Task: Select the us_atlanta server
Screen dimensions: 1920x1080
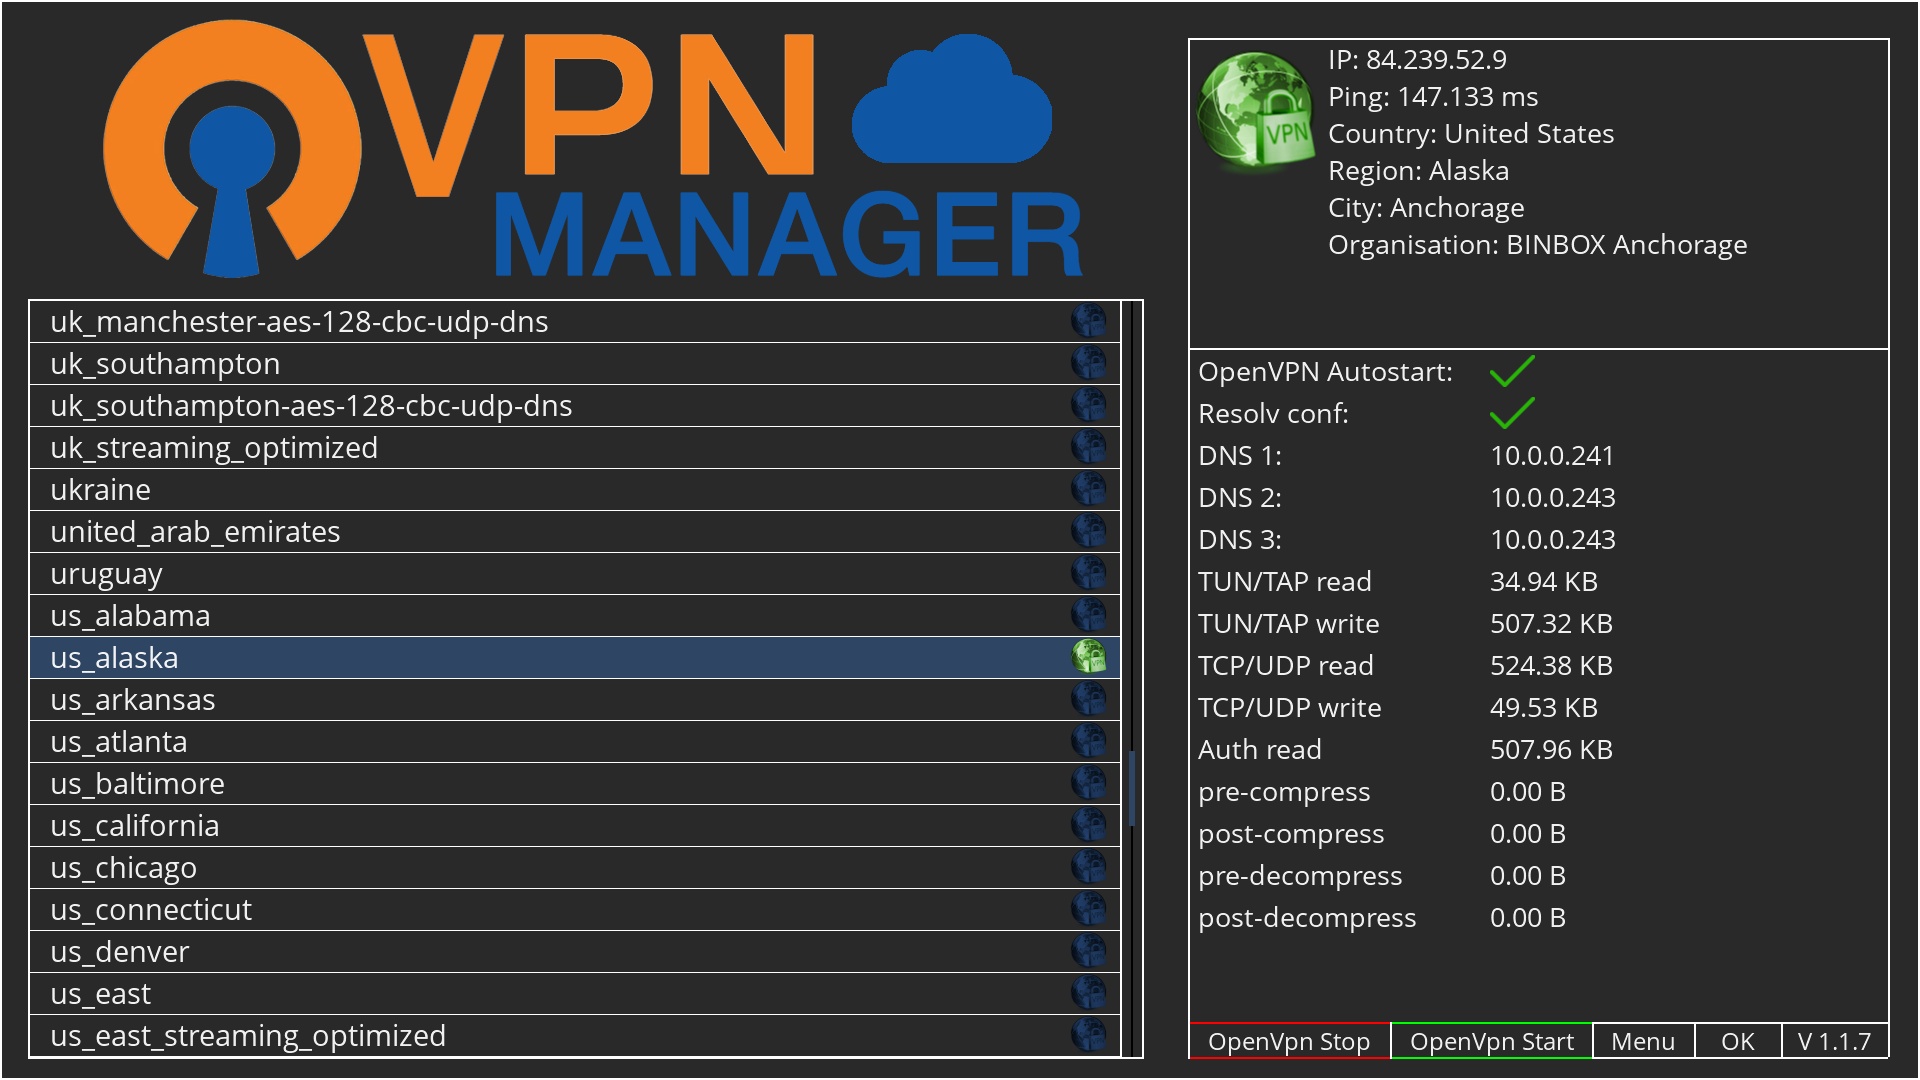Action: pos(575,741)
